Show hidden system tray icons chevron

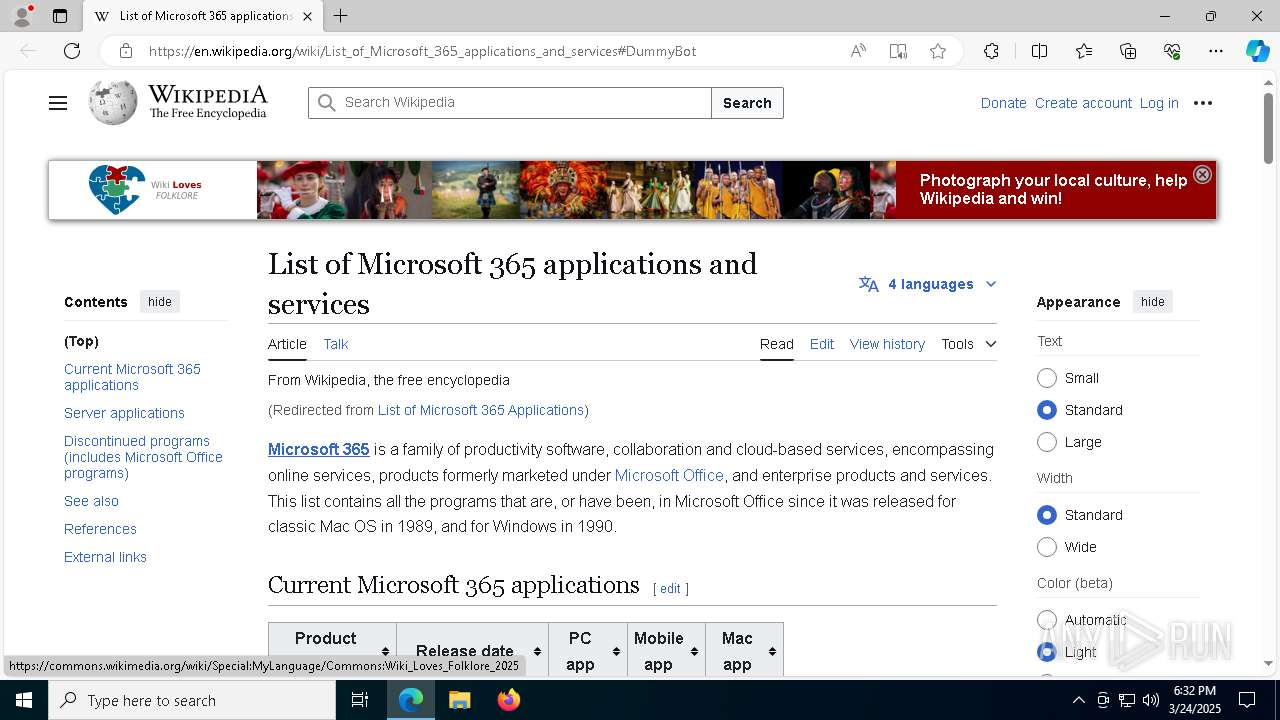1078,700
